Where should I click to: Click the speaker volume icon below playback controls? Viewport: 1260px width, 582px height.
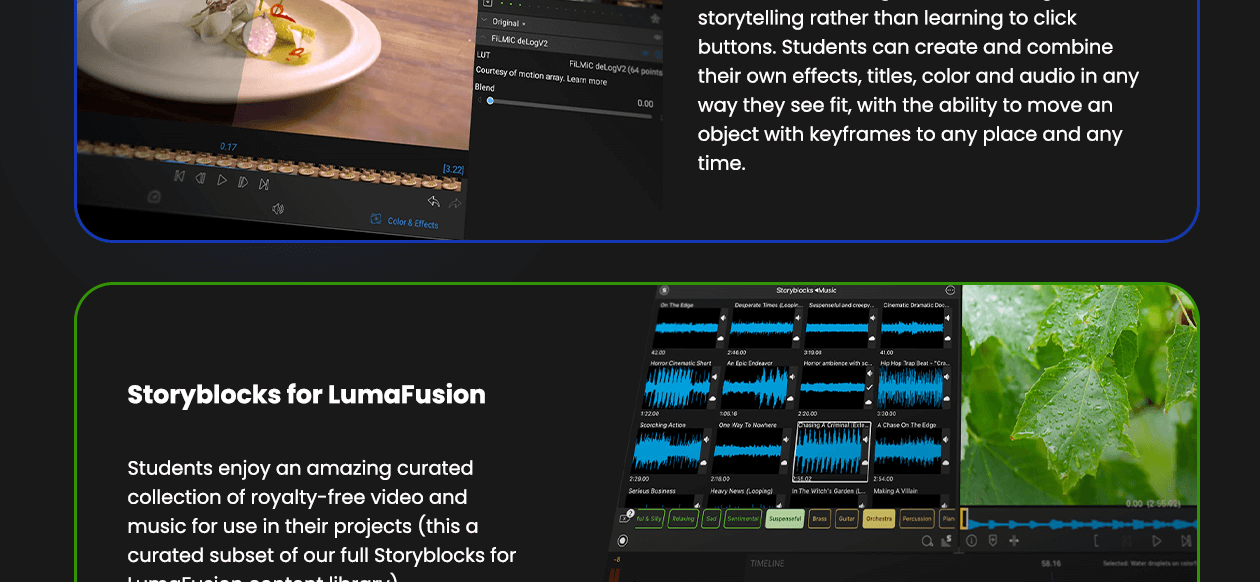pos(278,208)
